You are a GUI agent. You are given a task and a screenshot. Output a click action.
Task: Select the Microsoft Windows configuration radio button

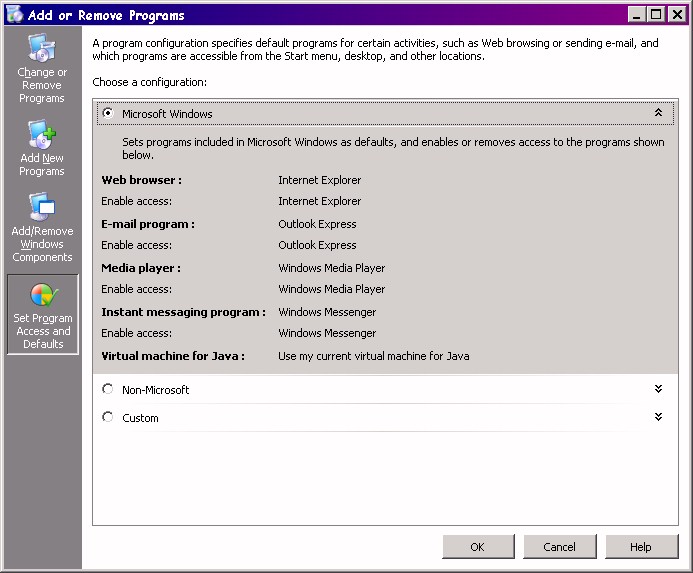point(107,113)
